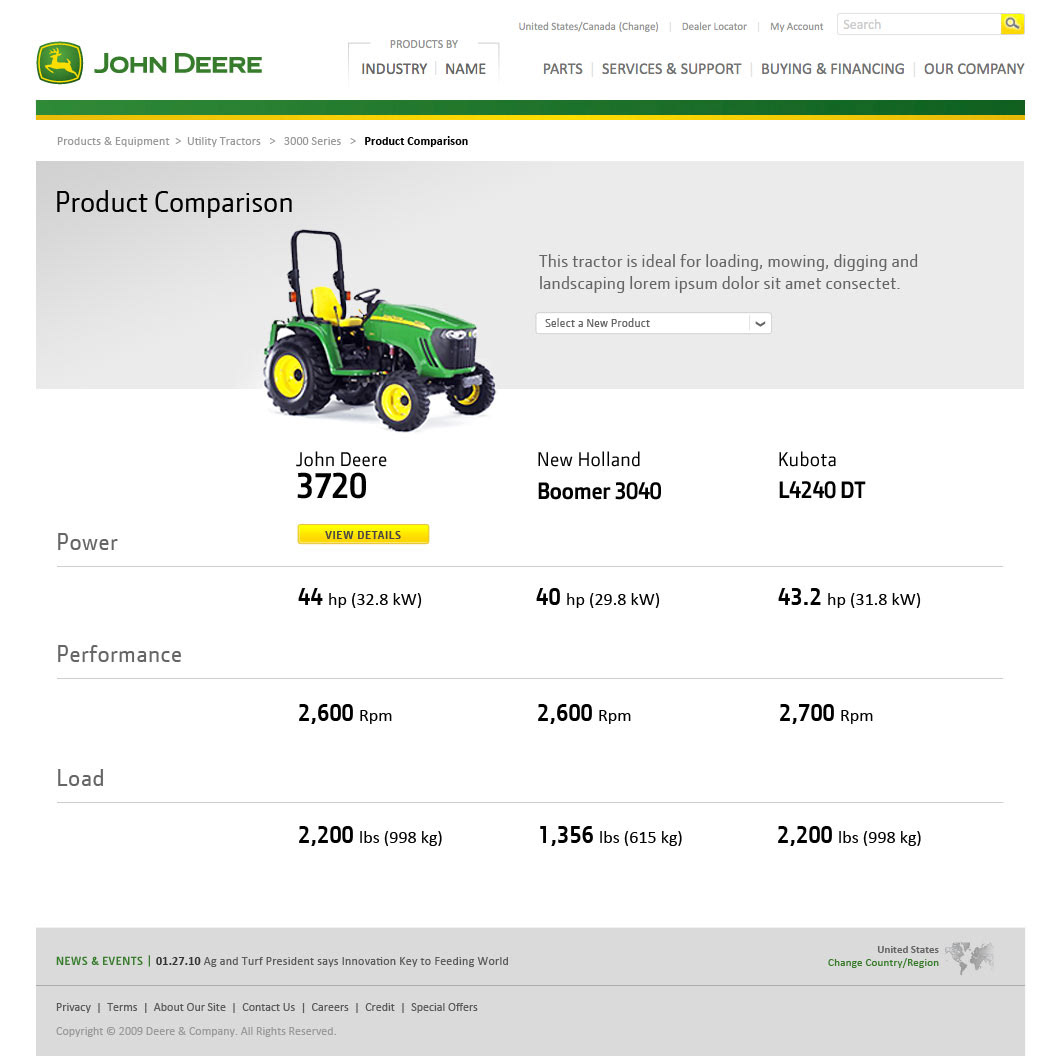Click the View Details button

click(x=363, y=534)
